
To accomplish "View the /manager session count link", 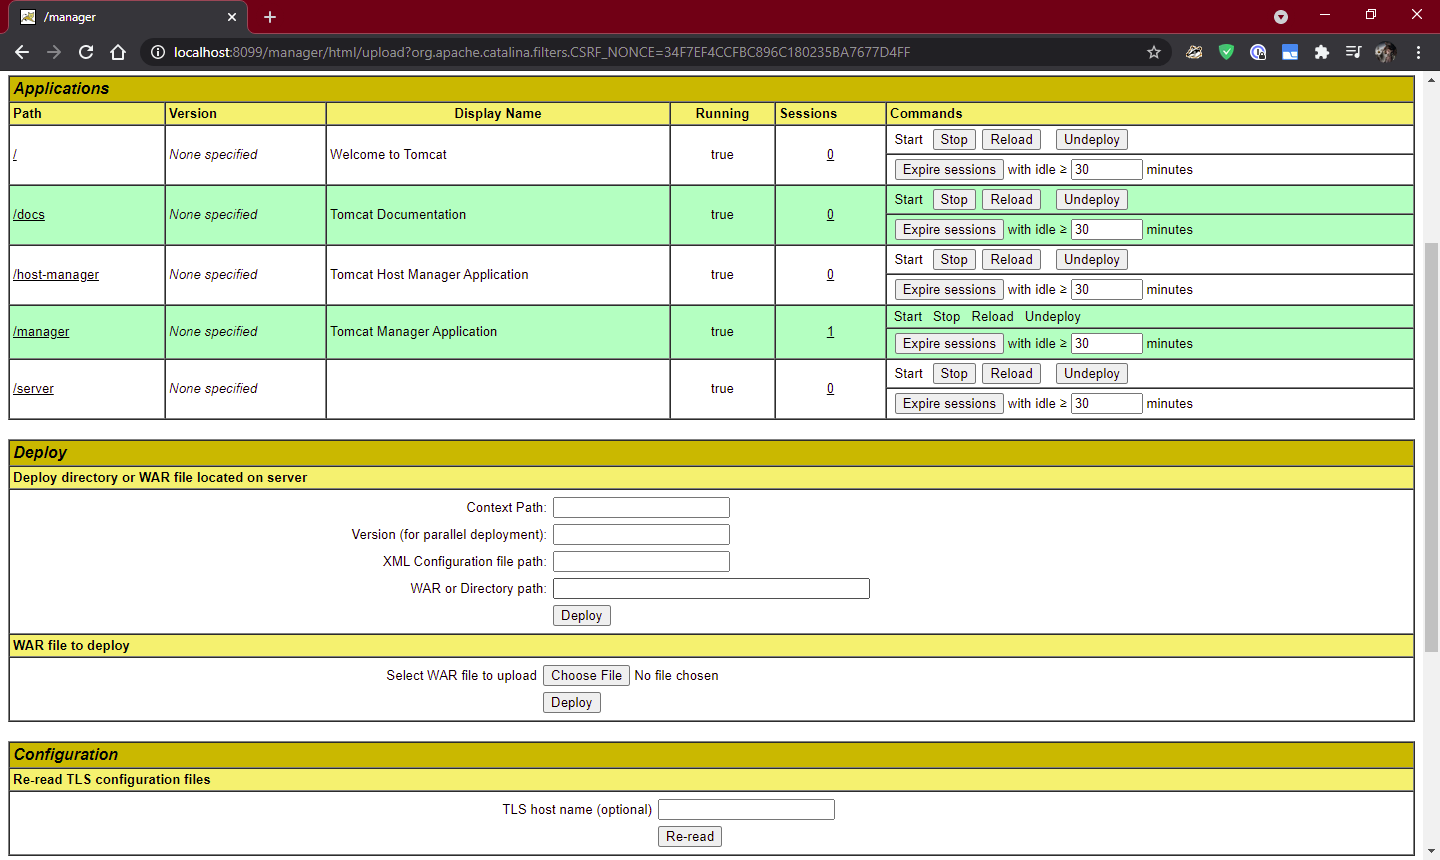I will click(x=830, y=331).
